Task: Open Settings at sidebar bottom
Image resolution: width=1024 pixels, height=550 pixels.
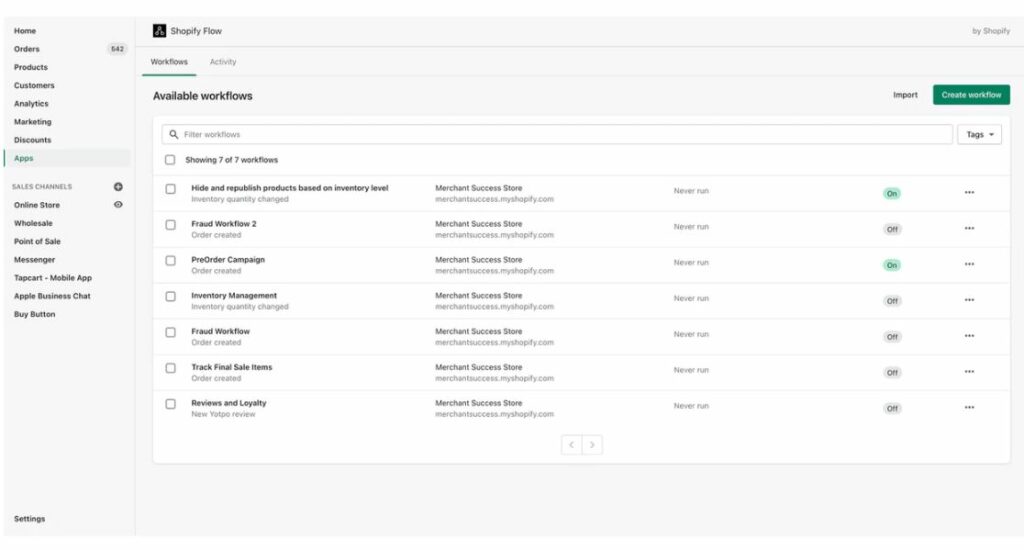Action: (29, 519)
